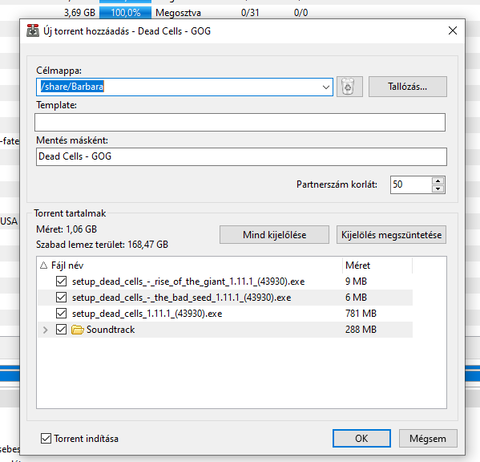Select the Soundtrack folder name

pyautogui.click(x=111, y=330)
